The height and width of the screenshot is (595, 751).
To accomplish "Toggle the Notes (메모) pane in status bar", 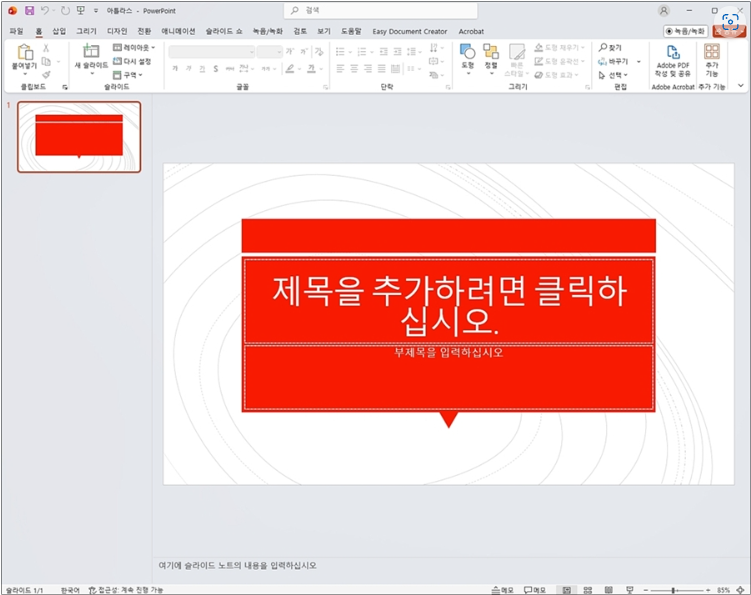I will [x=502, y=590].
